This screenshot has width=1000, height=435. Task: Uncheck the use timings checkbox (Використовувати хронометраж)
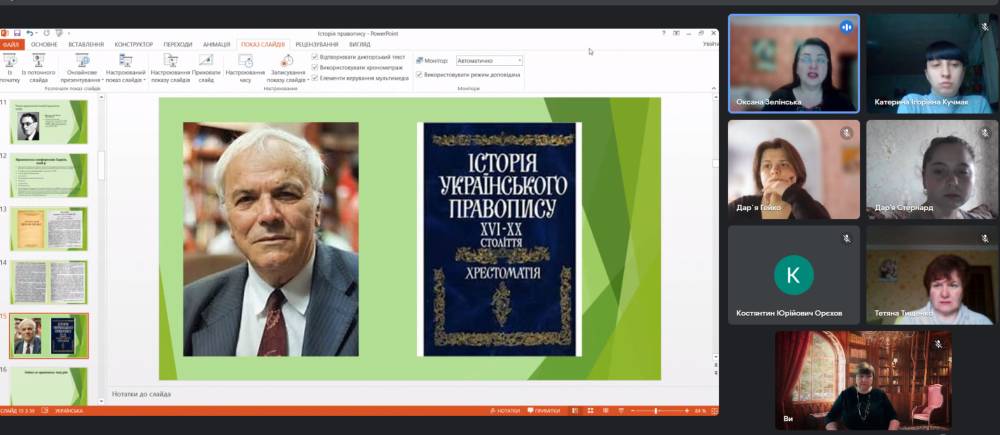pyautogui.click(x=316, y=67)
